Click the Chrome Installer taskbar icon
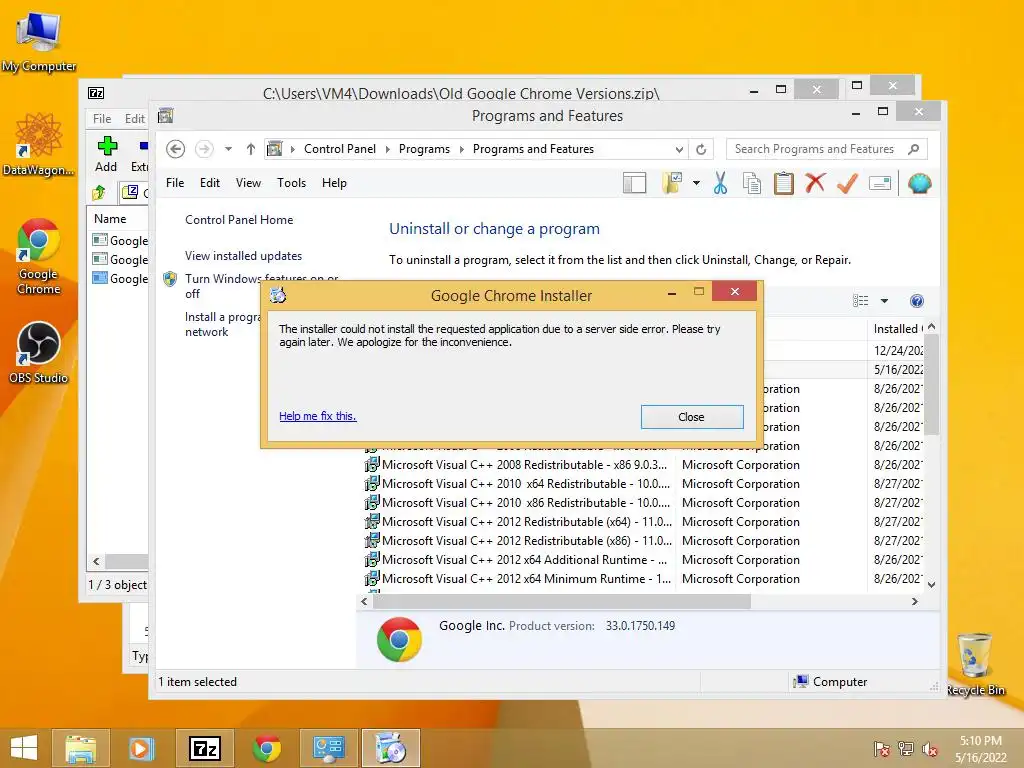Viewport: 1024px width, 768px height. [x=391, y=748]
